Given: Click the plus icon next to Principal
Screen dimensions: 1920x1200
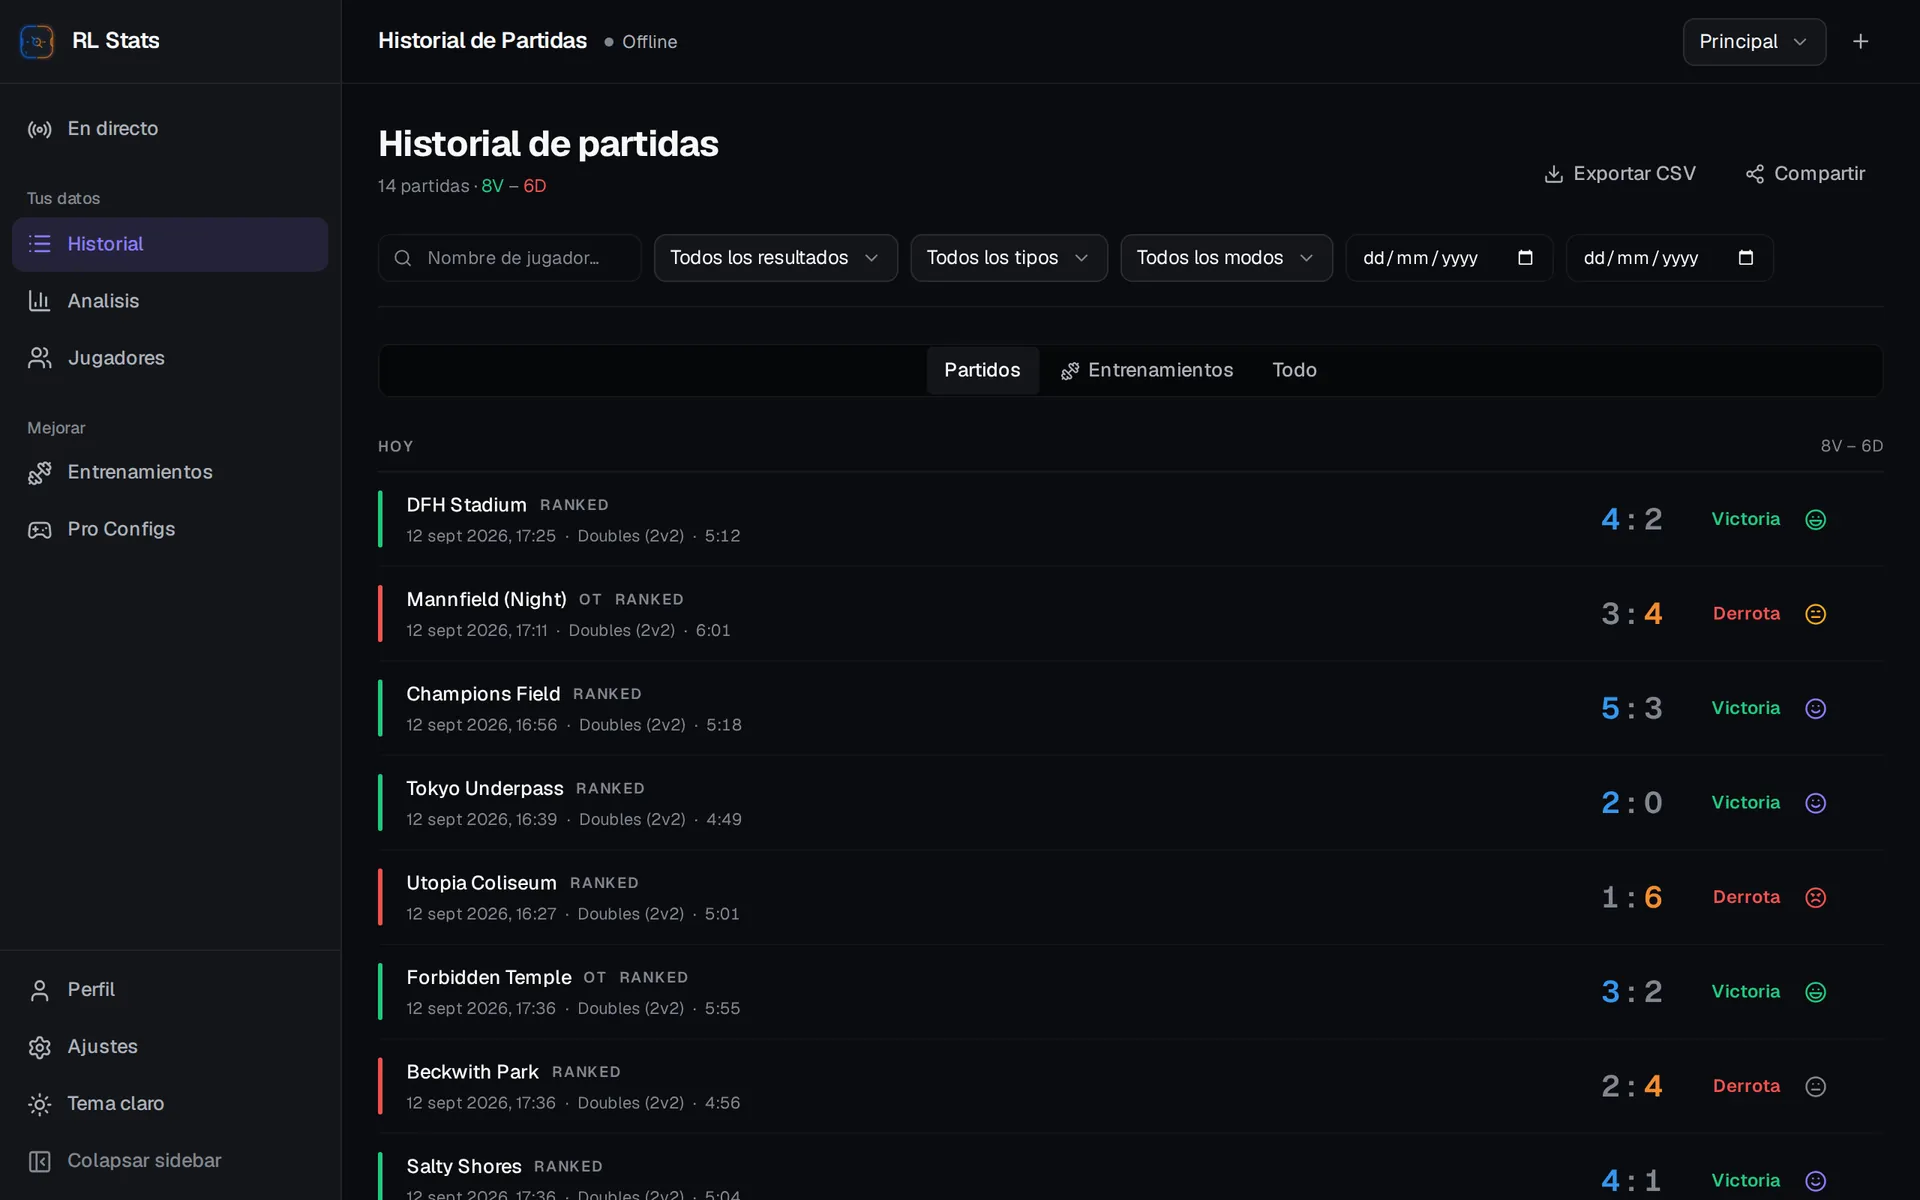Looking at the screenshot, I should coord(1860,42).
